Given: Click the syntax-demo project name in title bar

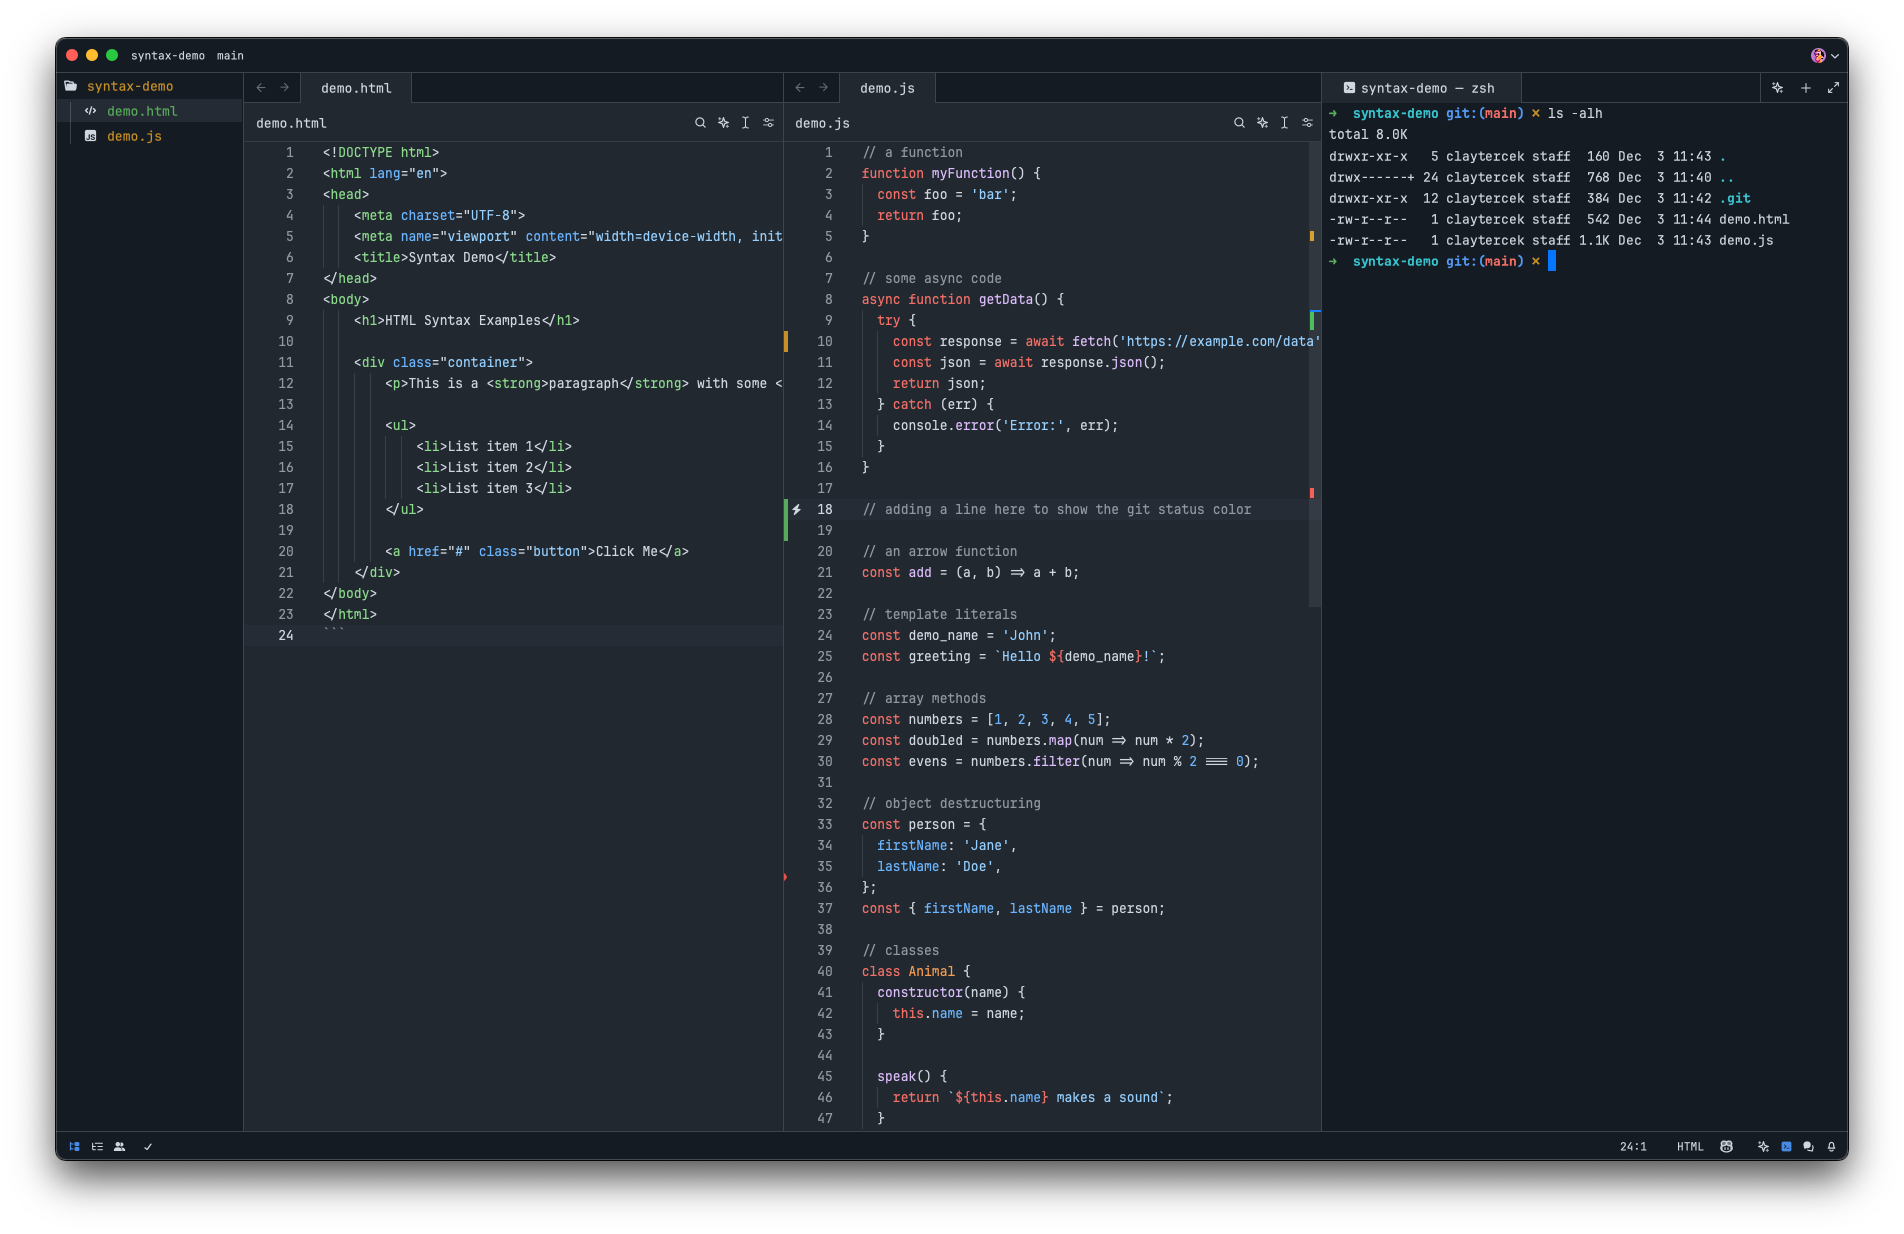Looking at the screenshot, I should coord(168,56).
